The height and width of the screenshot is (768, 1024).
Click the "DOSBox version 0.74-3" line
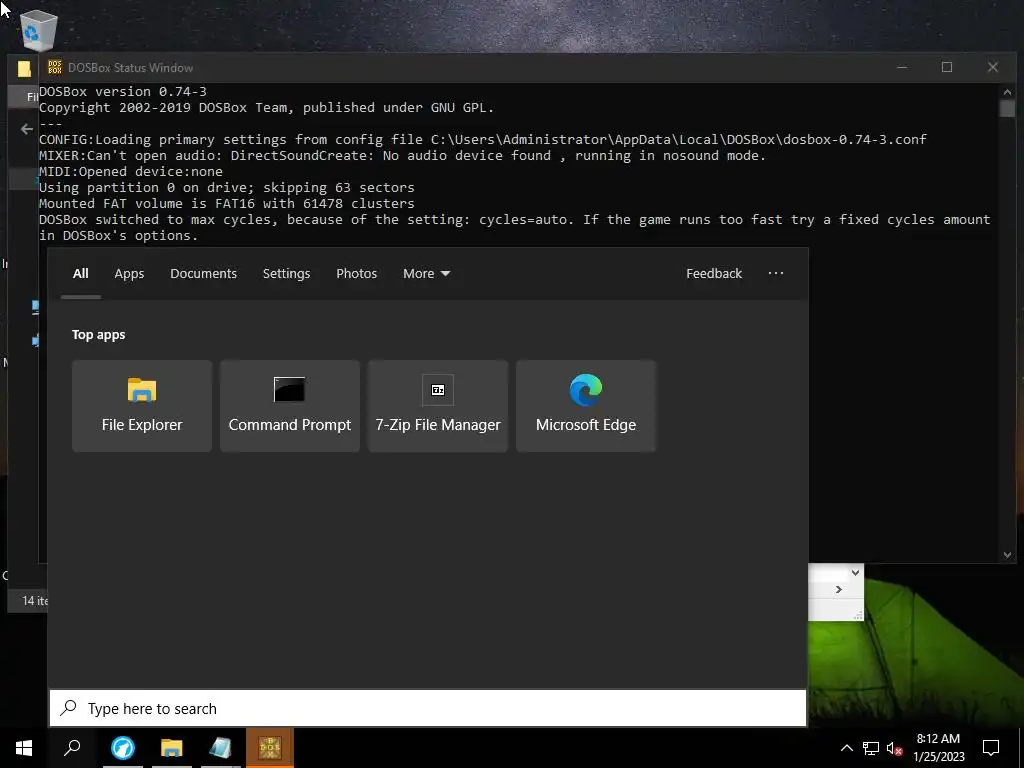123,91
